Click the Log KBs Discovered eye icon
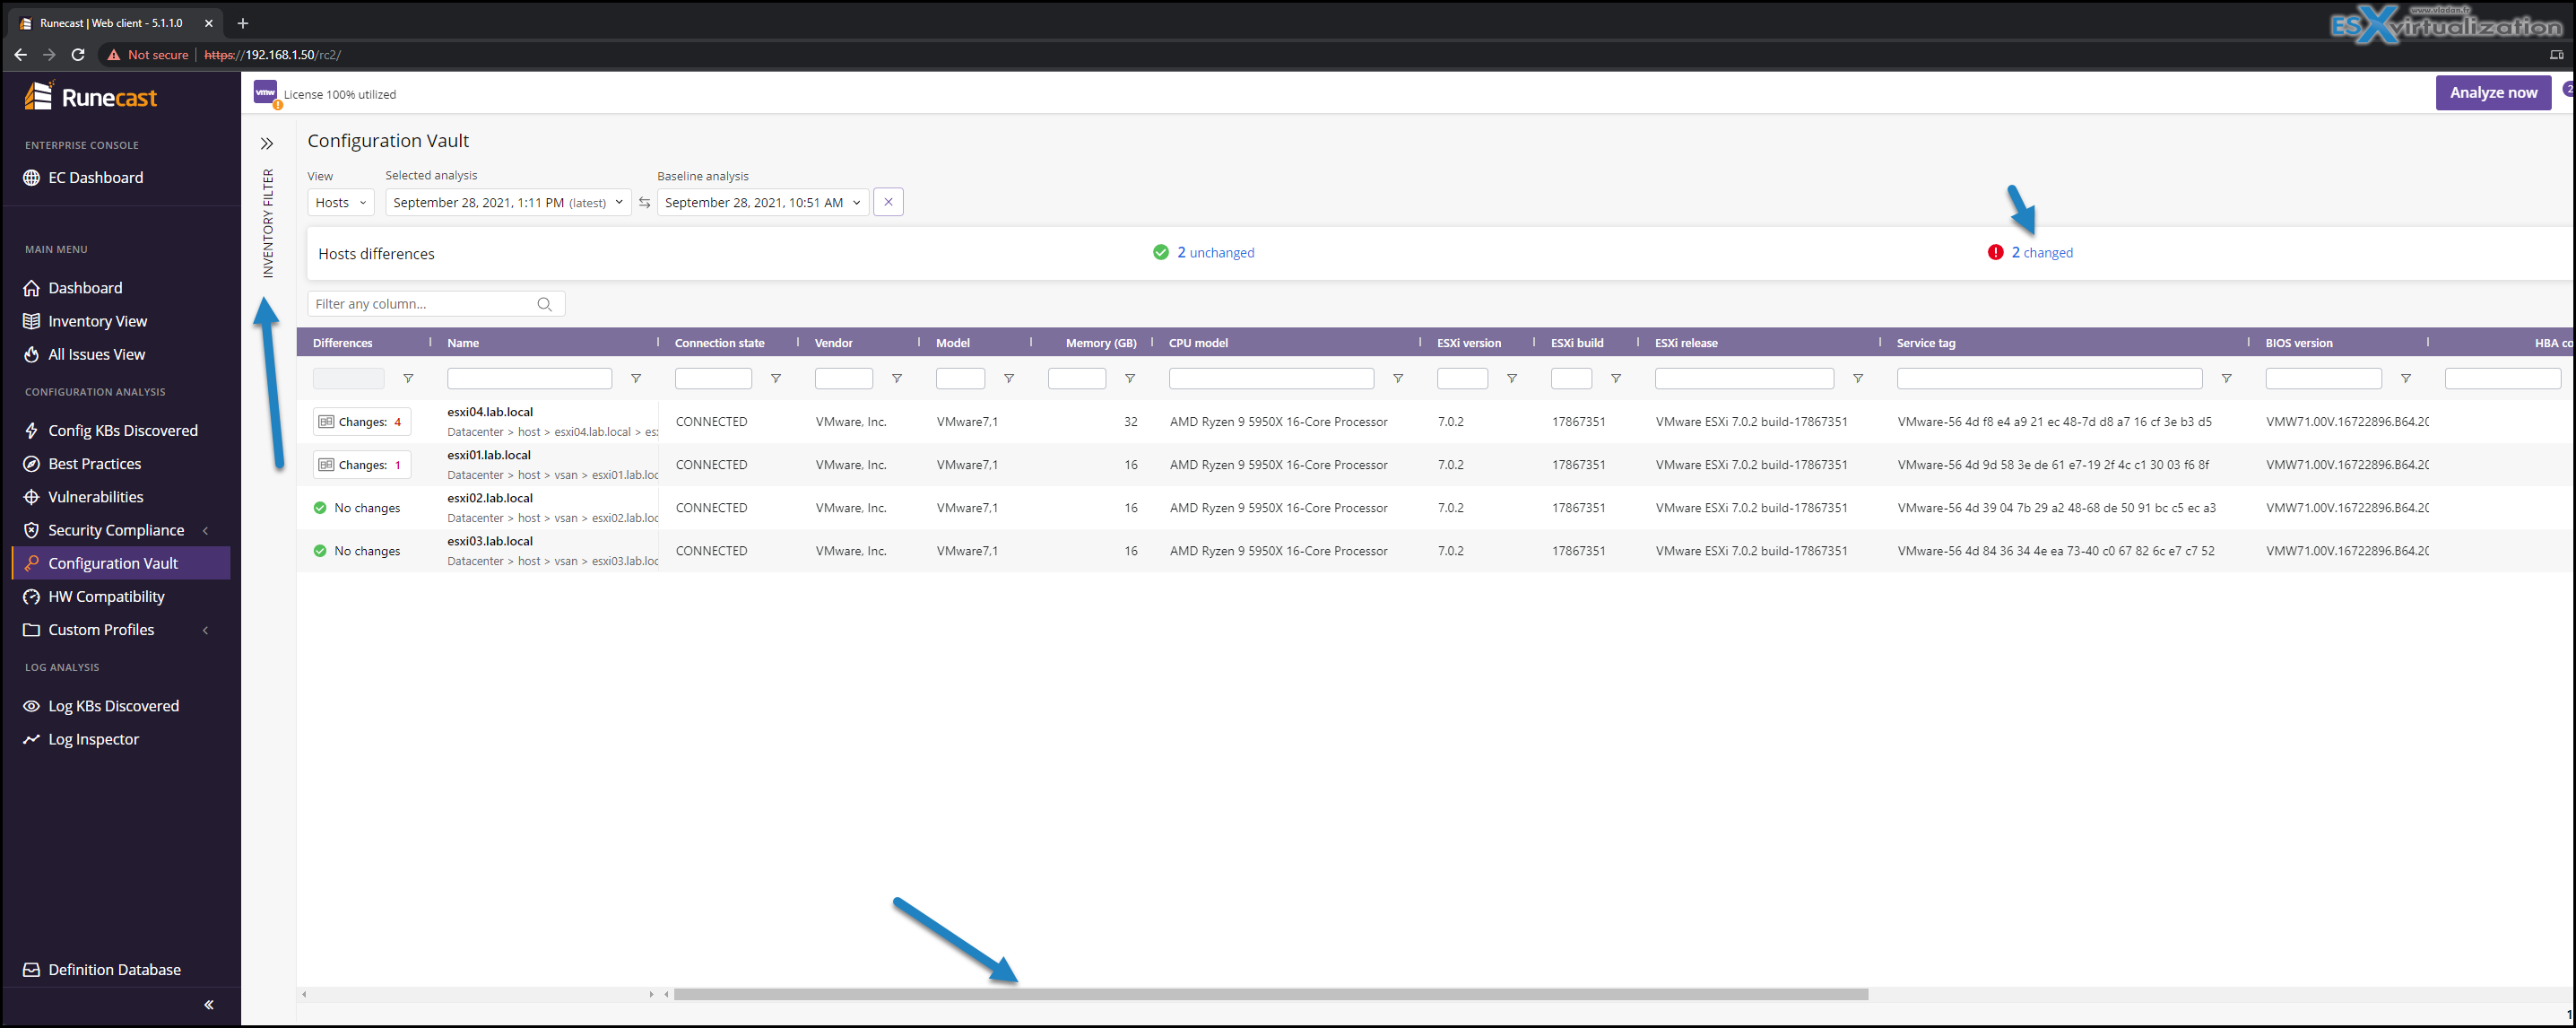 click(31, 706)
